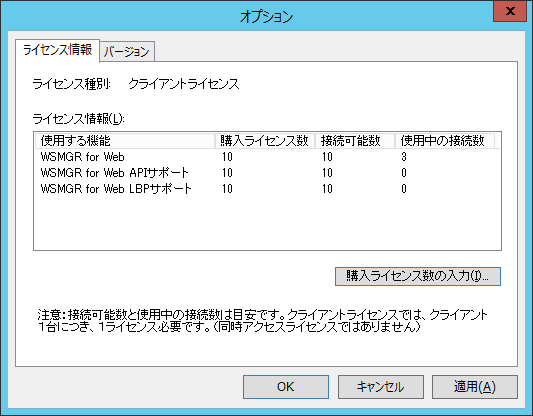Click the クライアントライセンス license type text
Viewport: 533px width, 416px height.
[184, 84]
